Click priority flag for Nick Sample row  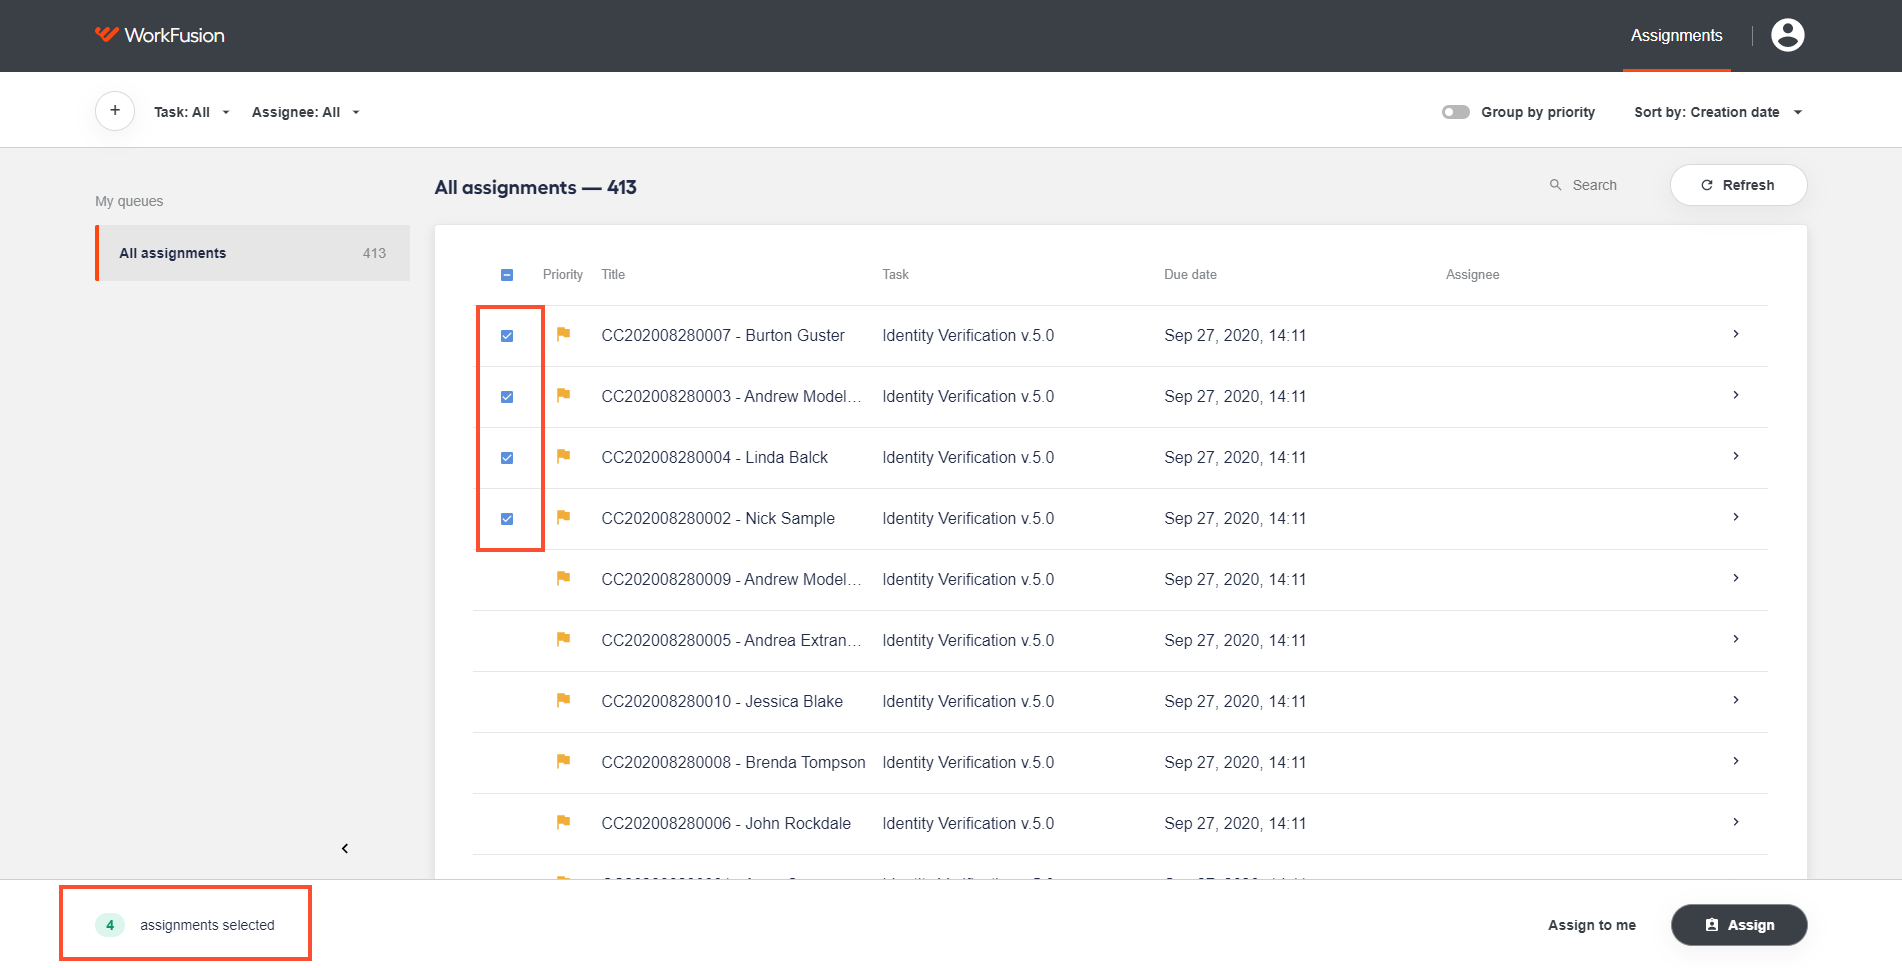564,517
